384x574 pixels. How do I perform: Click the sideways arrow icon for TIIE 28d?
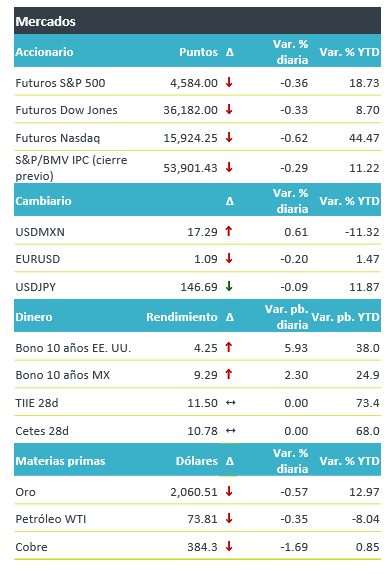coord(231,403)
